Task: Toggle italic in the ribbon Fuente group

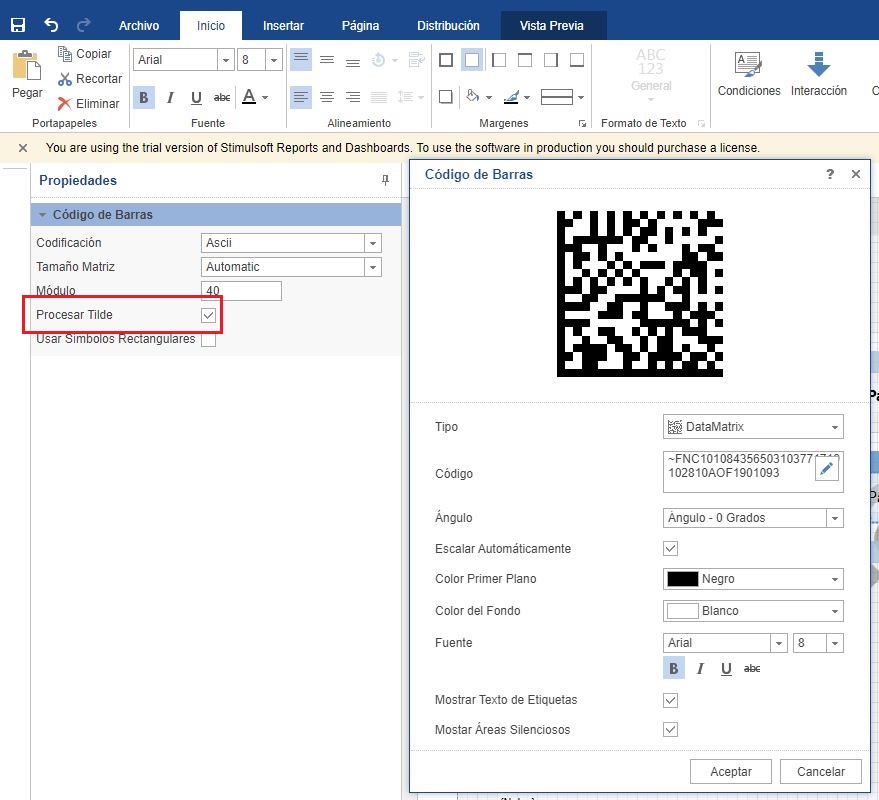Action: [170, 98]
